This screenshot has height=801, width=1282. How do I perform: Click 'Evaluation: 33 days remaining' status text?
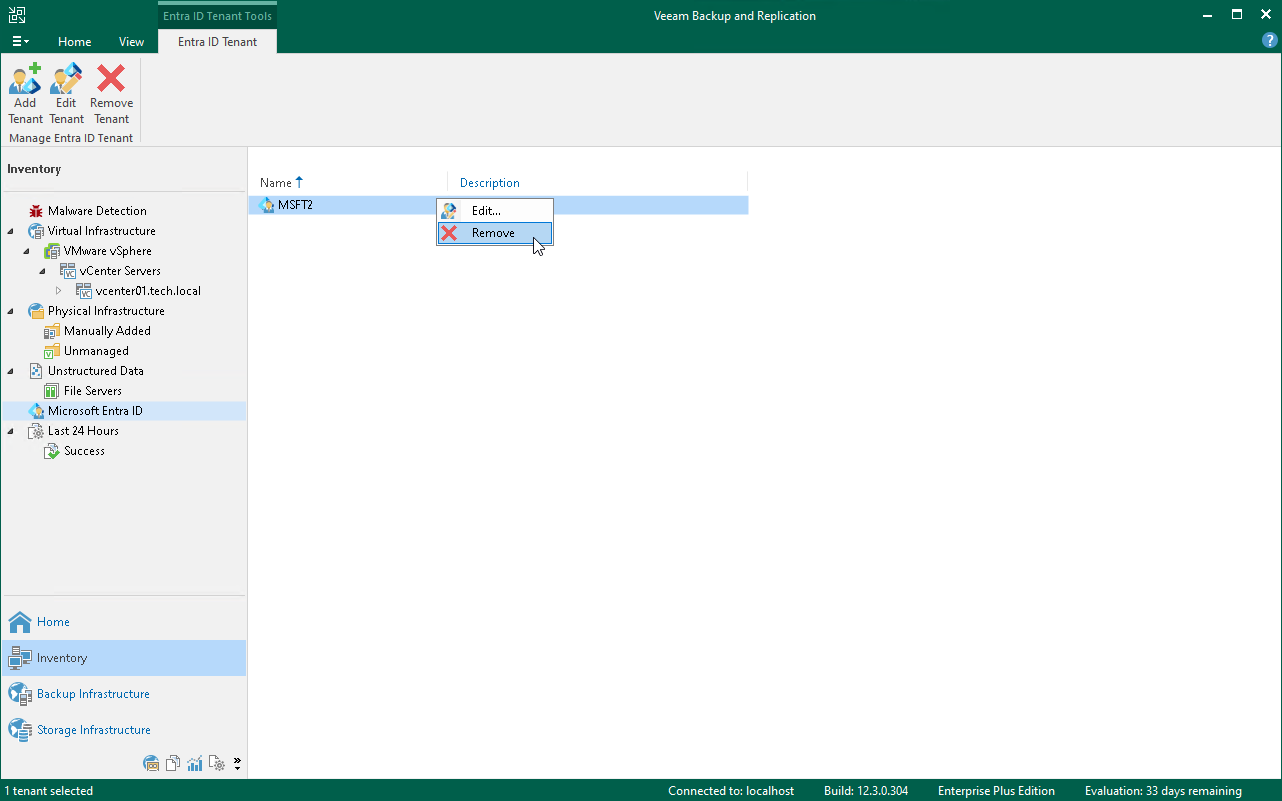pyautogui.click(x=1163, y=791)
